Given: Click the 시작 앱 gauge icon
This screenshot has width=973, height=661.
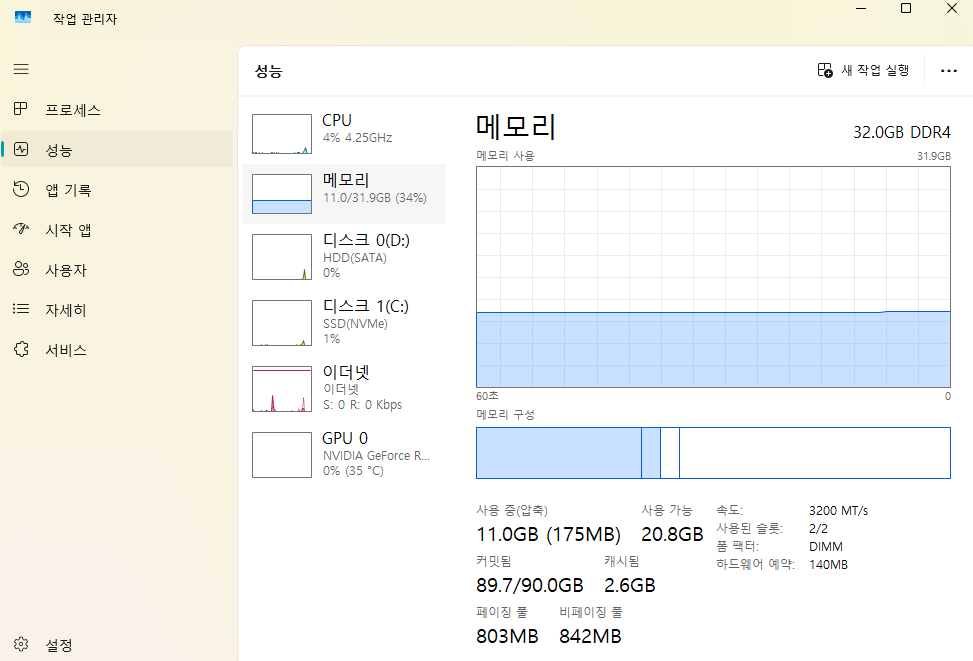Looking at the screenshot, I should pos(21,229).
